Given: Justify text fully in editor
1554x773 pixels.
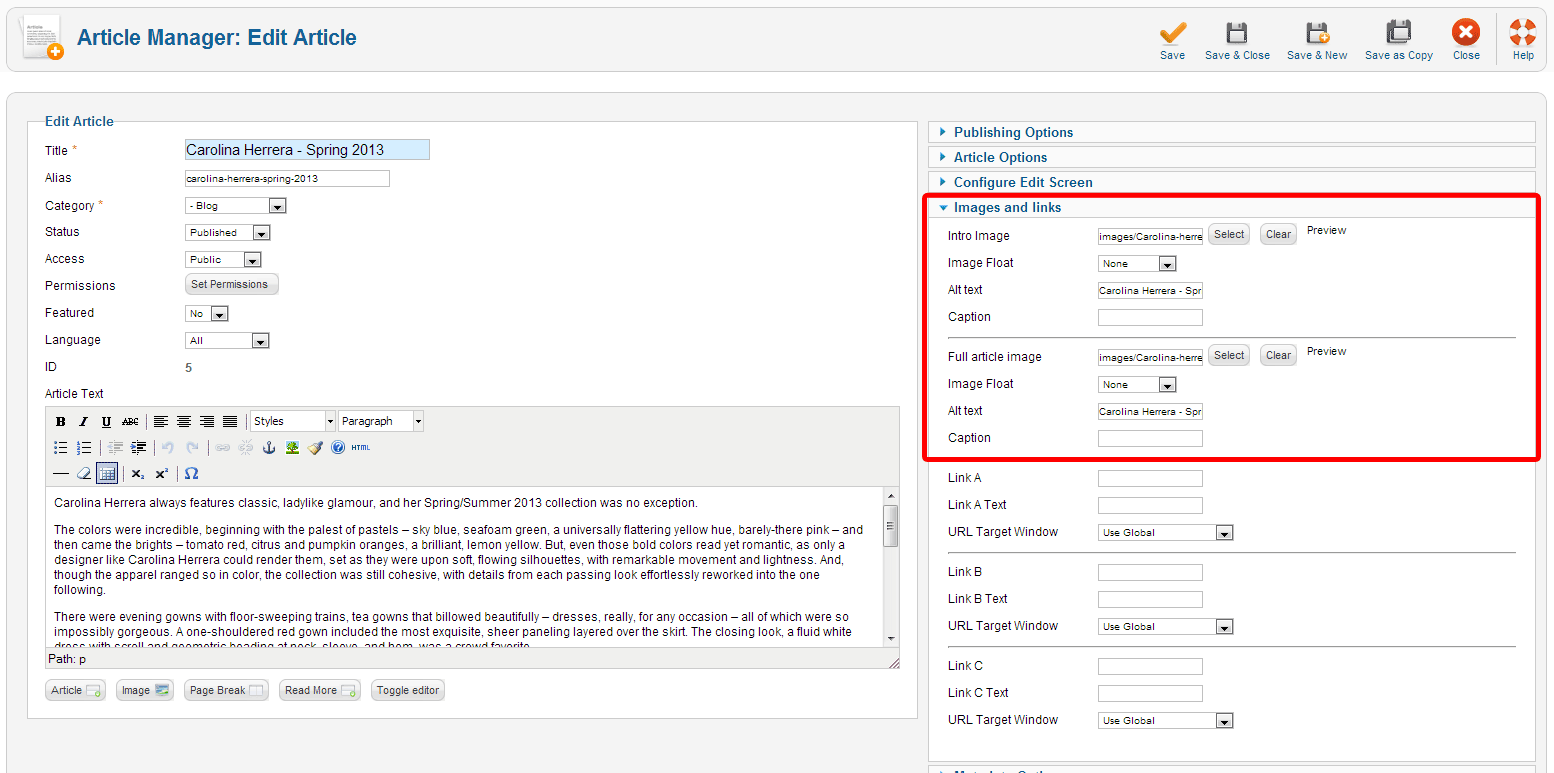Looking at the screenshot, I should [230, 422].
